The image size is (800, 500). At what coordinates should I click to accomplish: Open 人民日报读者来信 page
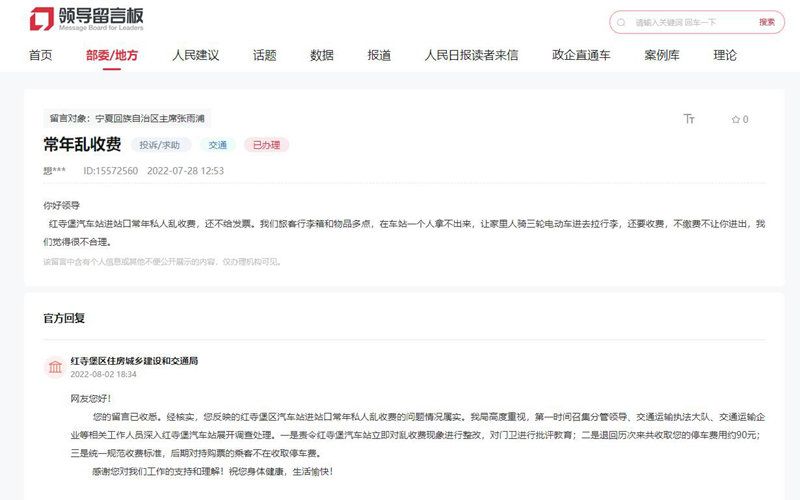[x=471, y=56]
